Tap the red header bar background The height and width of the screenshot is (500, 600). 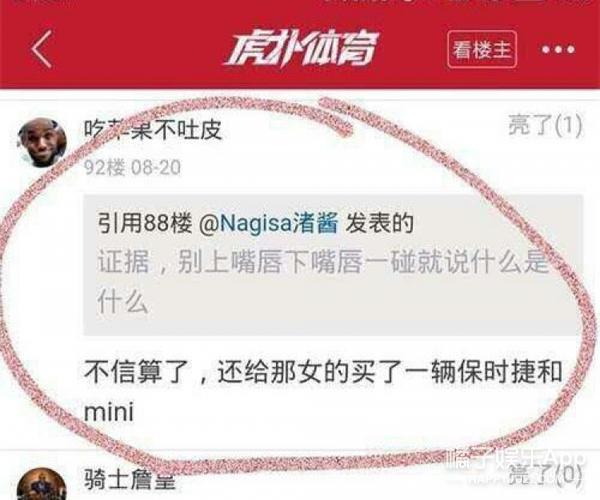tap(300, 49)
